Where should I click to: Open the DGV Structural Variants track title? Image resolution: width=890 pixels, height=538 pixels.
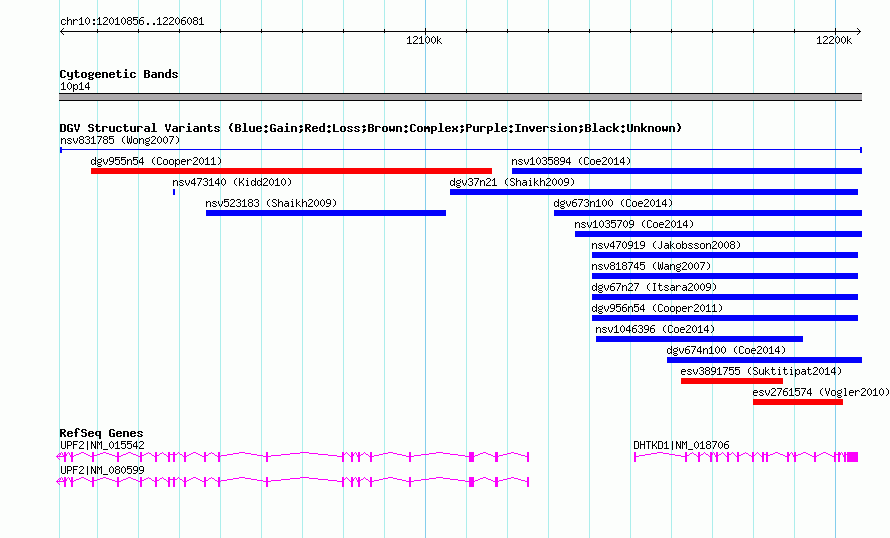point(370,128)
